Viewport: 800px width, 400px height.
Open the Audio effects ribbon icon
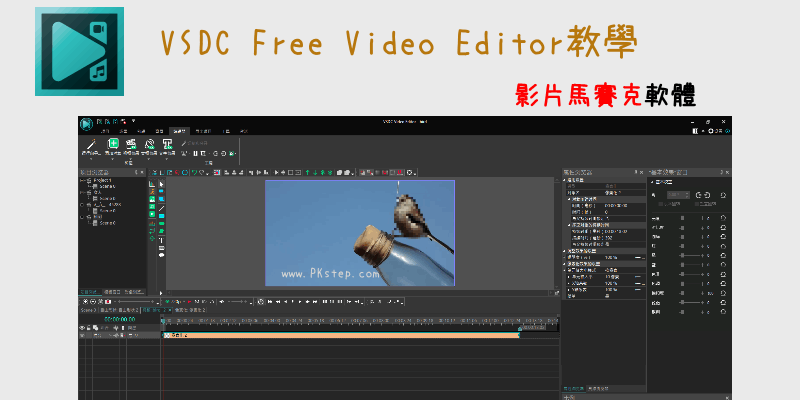[x=149, y=144]
